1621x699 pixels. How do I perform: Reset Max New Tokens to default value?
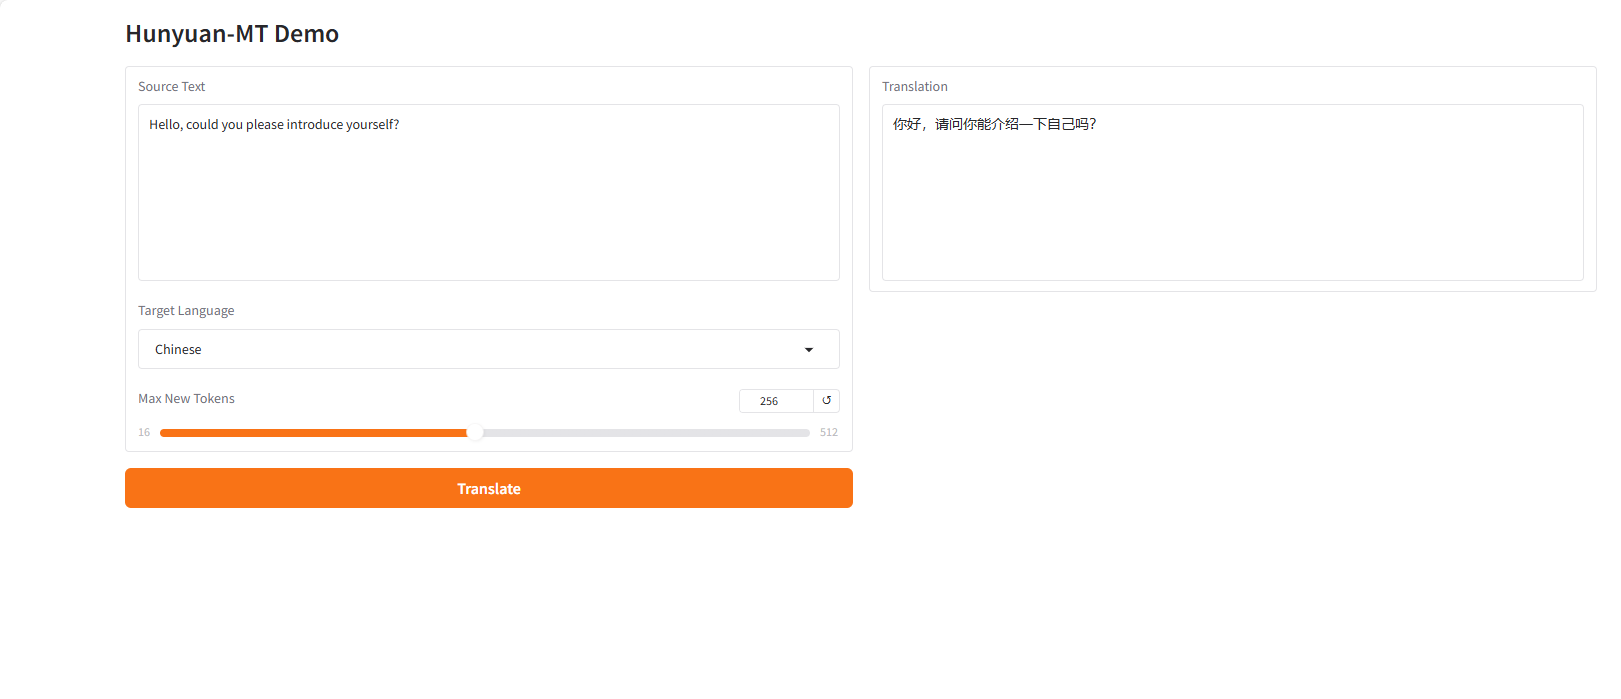coord(826,401)
